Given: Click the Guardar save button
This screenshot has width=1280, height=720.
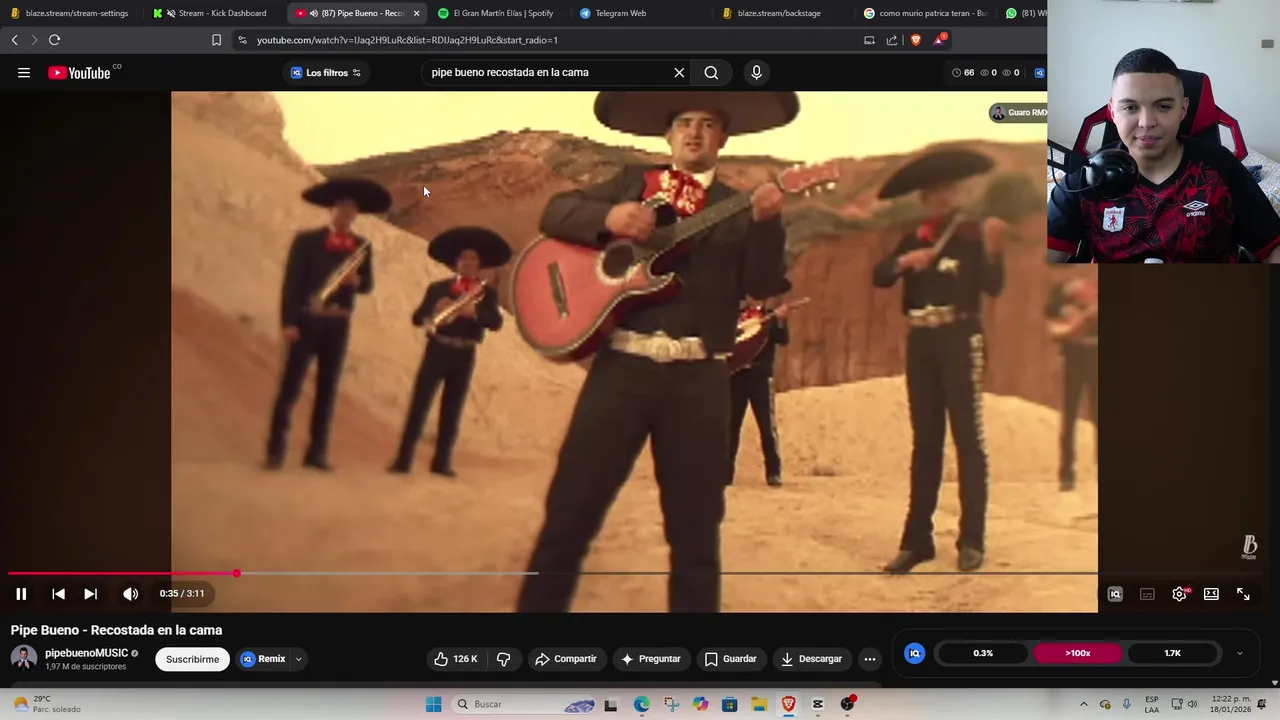Looking at the screenshot, I should tap(730, 659).
